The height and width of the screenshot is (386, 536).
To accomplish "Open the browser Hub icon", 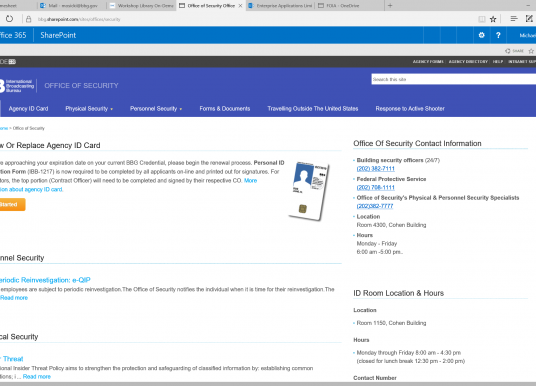I will coord(513,19).
